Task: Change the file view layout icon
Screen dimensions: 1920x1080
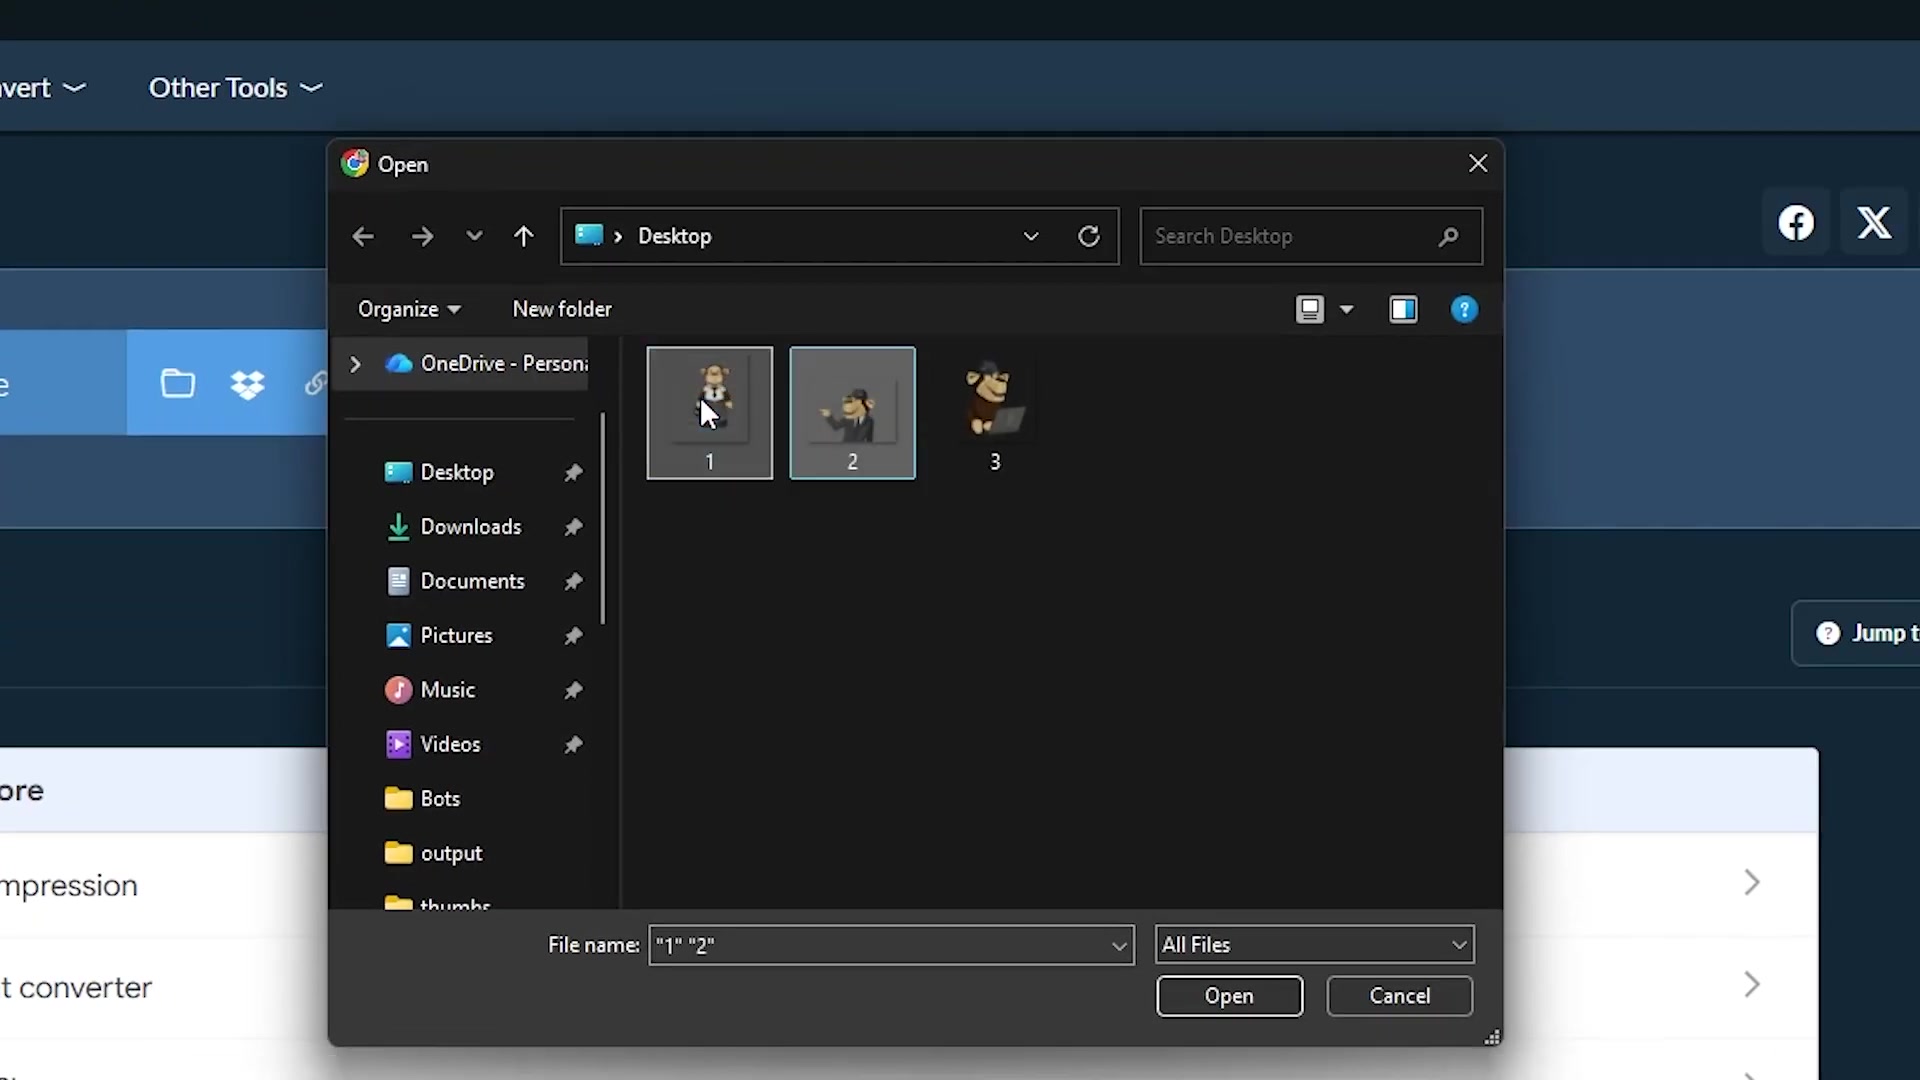Action: (x=1310, y=310)
